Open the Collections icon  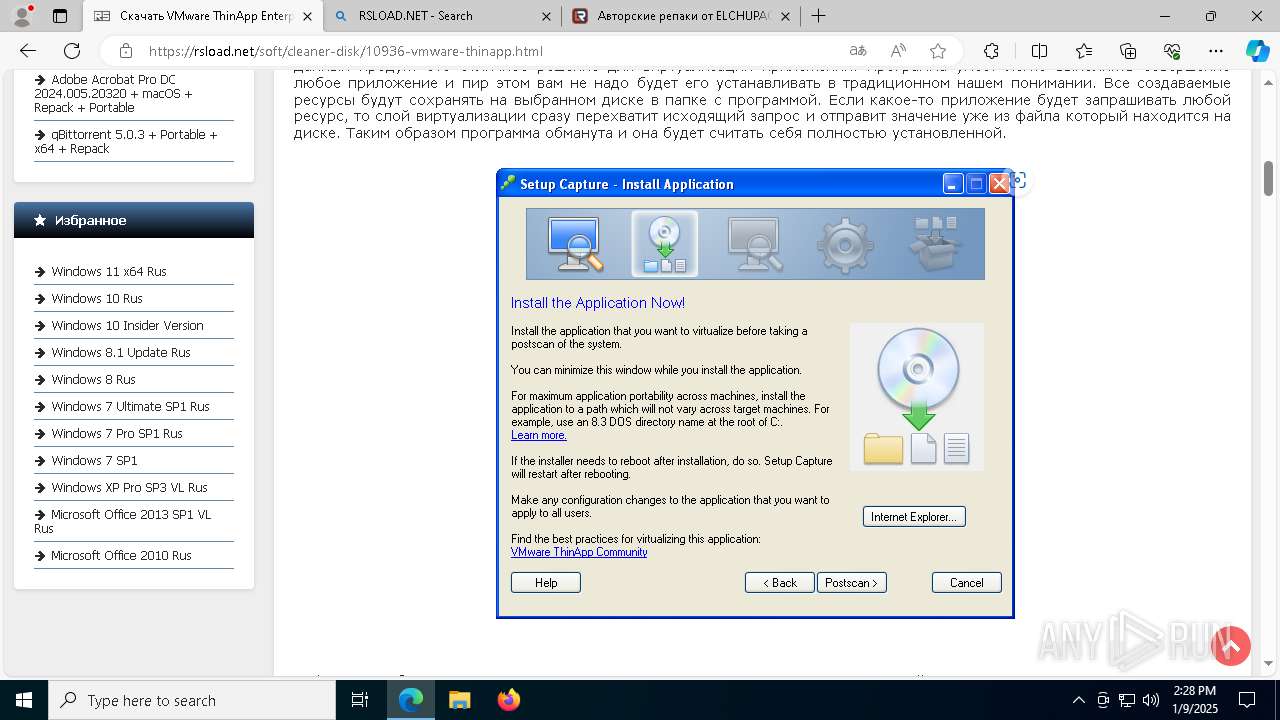[1128, 51]
